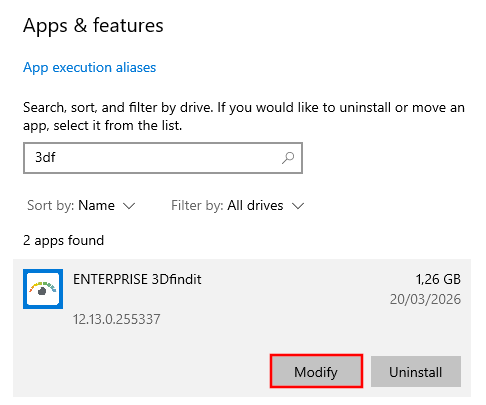The image size is (486, 405).
Task: Click the '2 apps found' result count
Action: point(63,241)
